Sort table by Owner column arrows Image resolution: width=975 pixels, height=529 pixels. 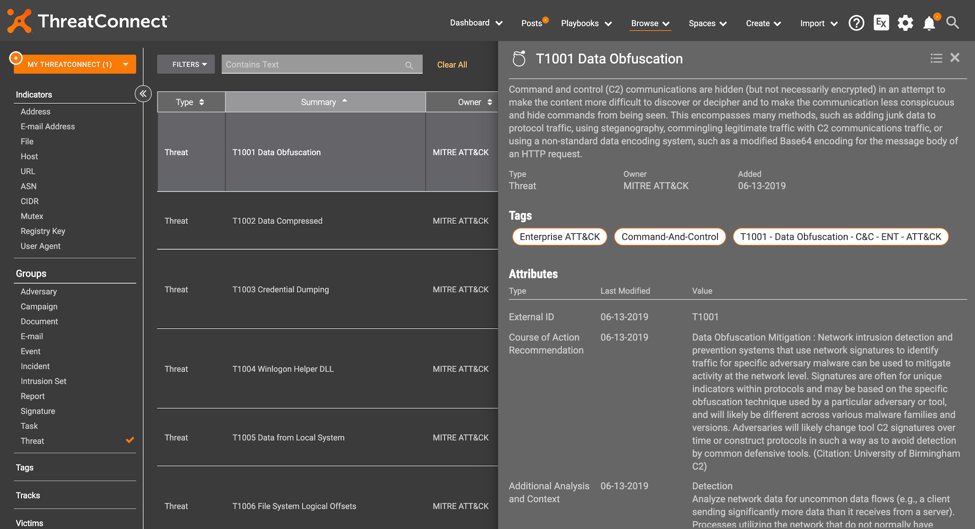pyautogui.click(x=489, y=102)
